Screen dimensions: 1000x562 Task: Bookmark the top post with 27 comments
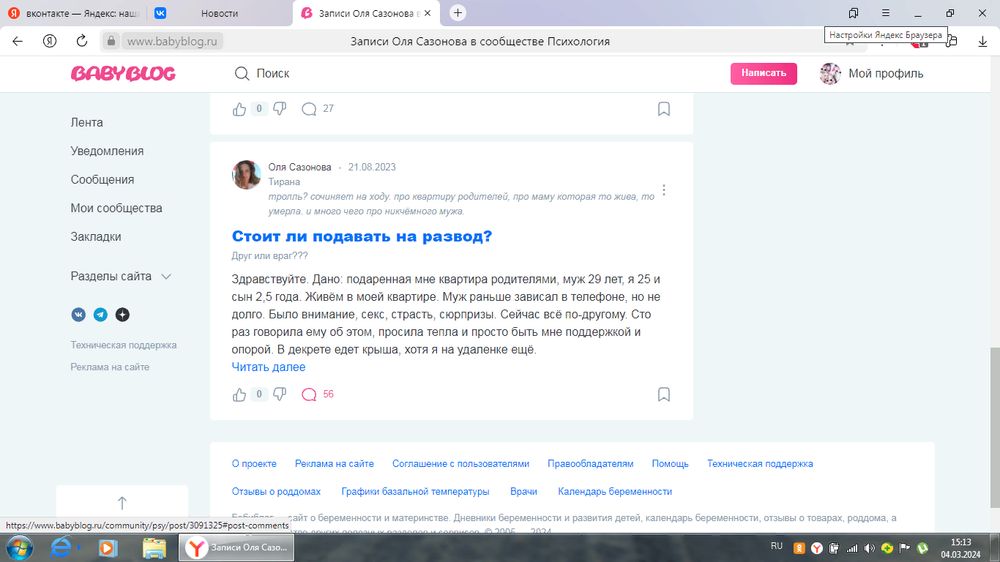click(x=664, y=109)
